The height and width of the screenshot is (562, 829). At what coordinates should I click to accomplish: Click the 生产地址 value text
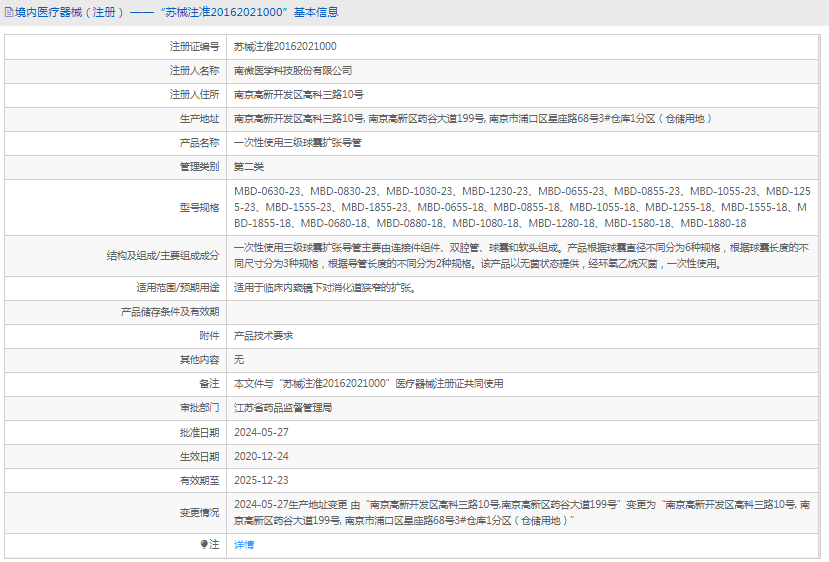click(473, 119)
